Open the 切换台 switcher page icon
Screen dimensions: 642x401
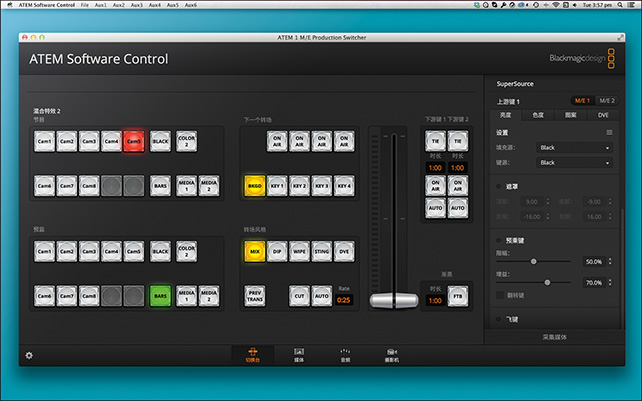253,355
